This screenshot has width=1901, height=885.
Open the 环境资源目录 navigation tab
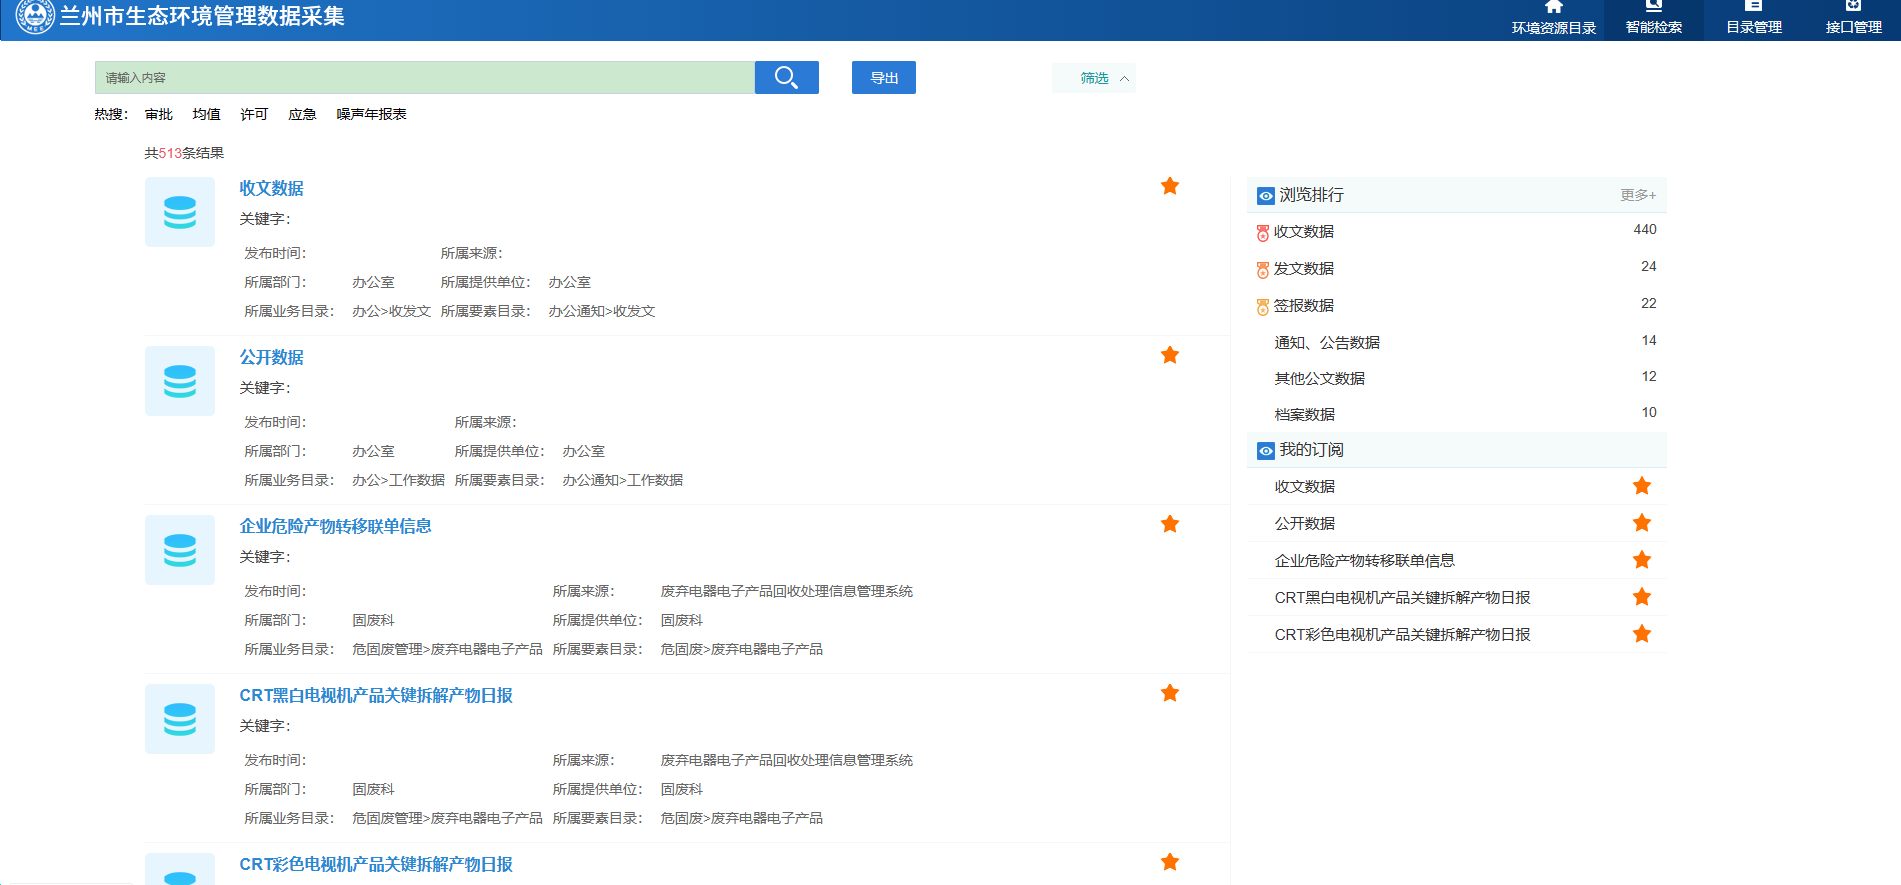1553,20
